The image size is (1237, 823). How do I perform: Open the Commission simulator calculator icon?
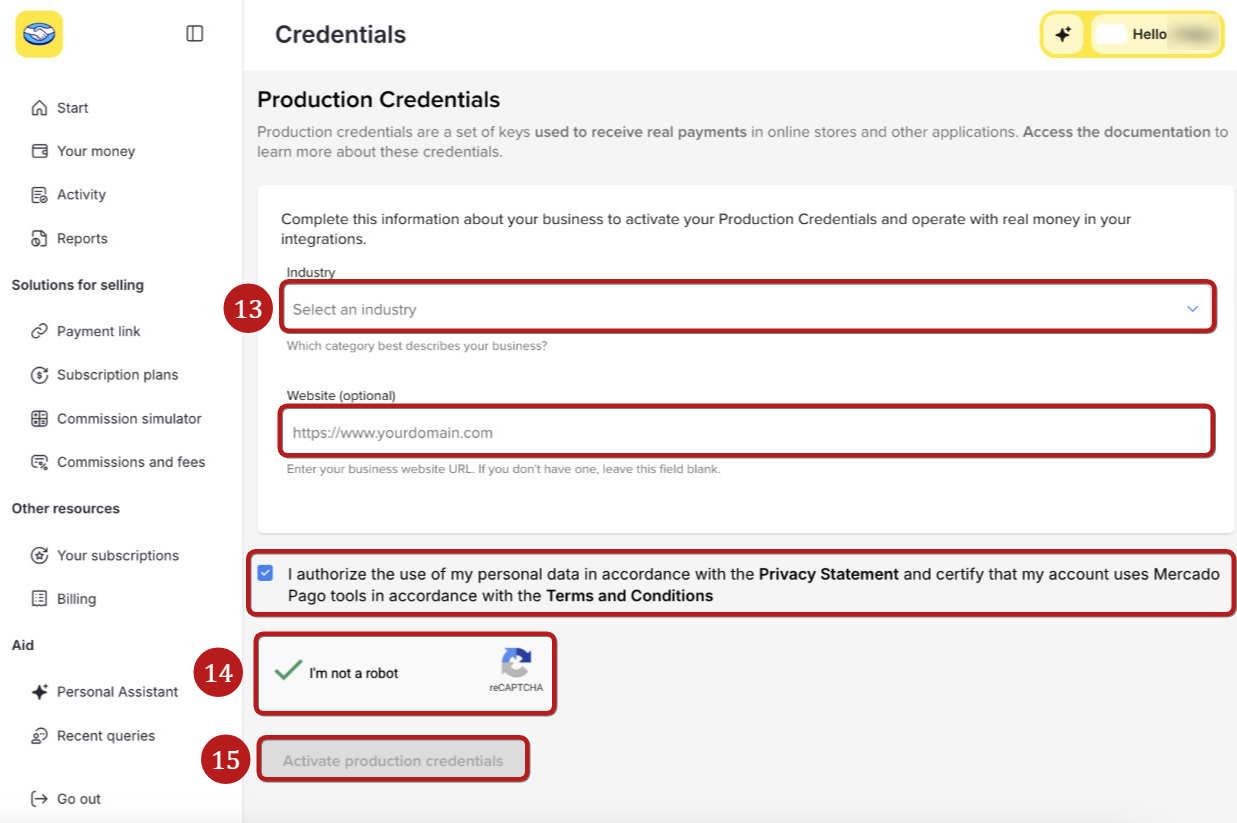pos(39,419)
